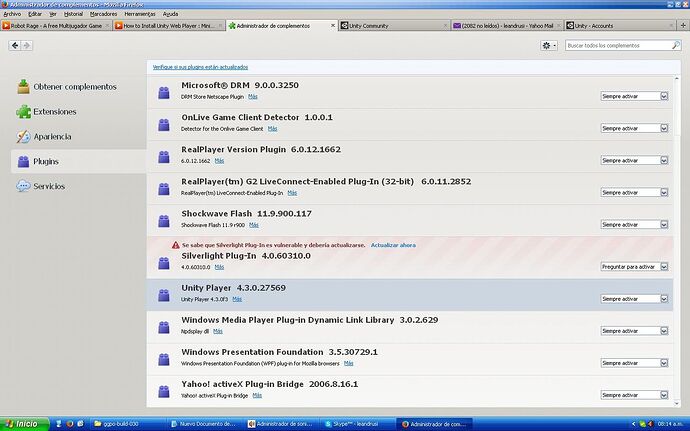The width and height of the screenshot is (690, 431).
Task: Click the RealPlayer G2 LiveConnect plugin icon
Action: 164,189
